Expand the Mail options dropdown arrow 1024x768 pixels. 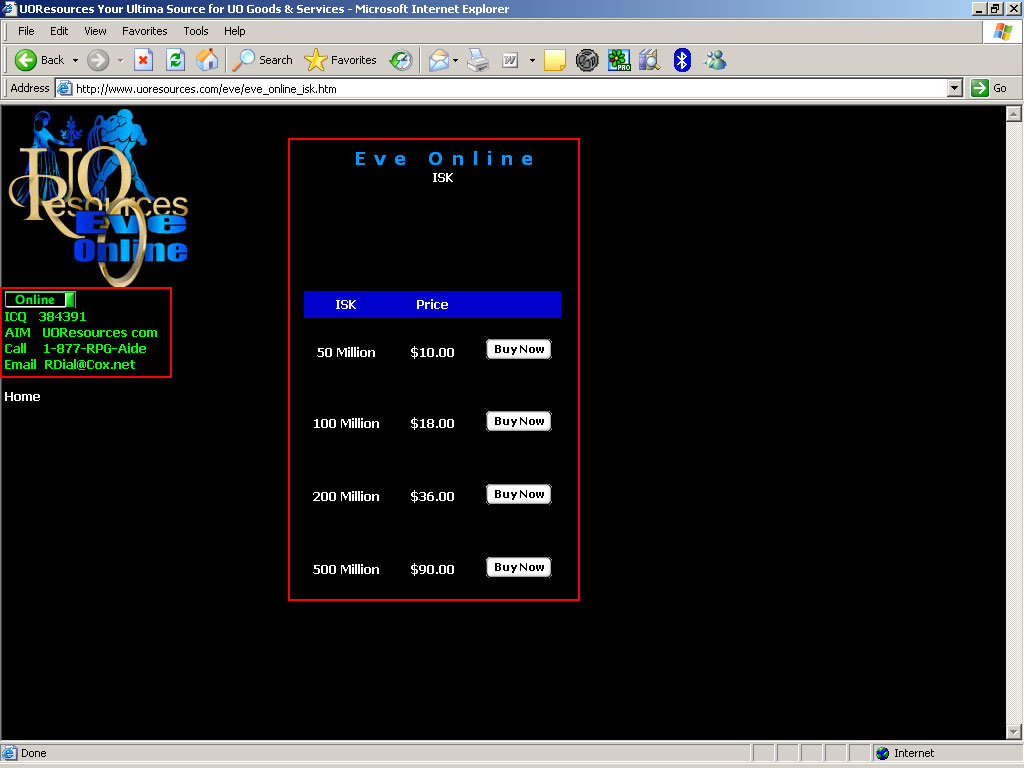(x=455, y=60)
